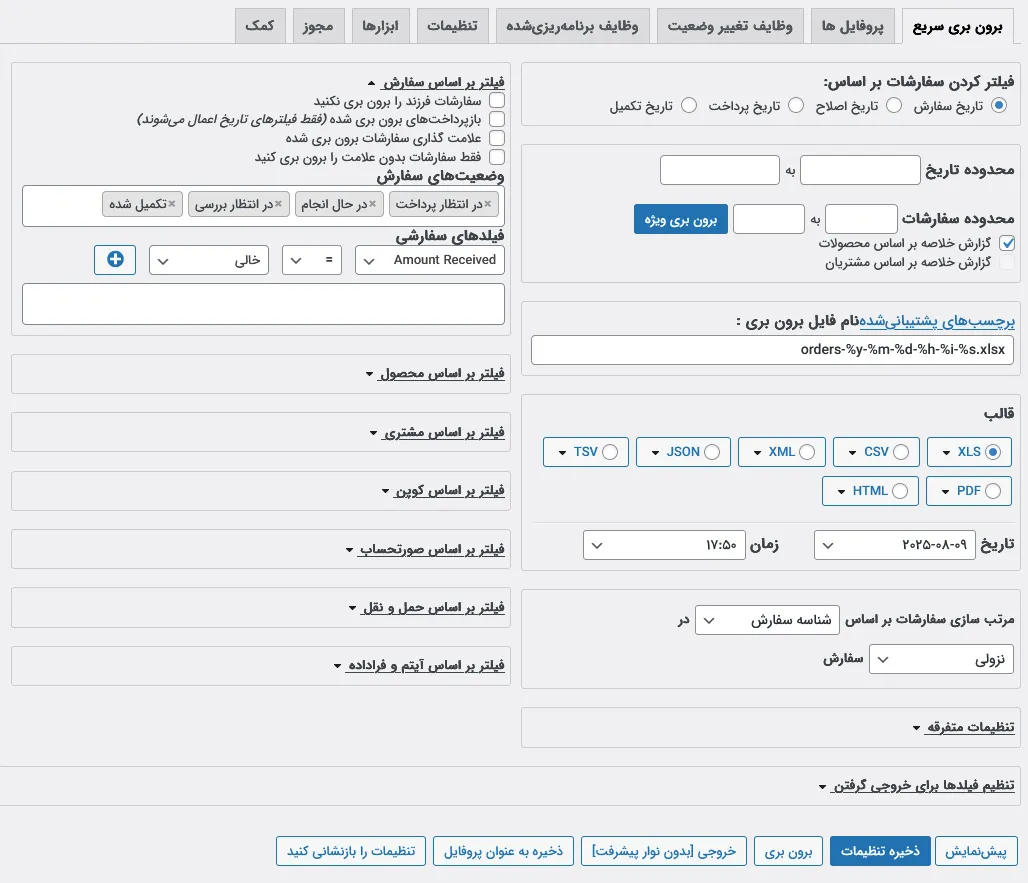Screen dimensions: 1028x883
Task: Click 'تنظیمات را بازنشانی کنید' button
Action: pos(351,851)
